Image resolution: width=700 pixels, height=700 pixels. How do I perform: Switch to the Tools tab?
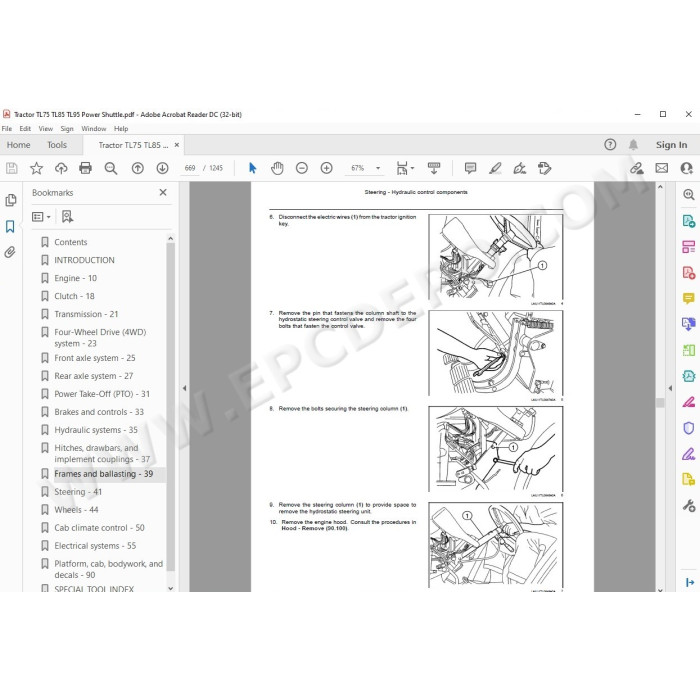click(x=57, y=145)
